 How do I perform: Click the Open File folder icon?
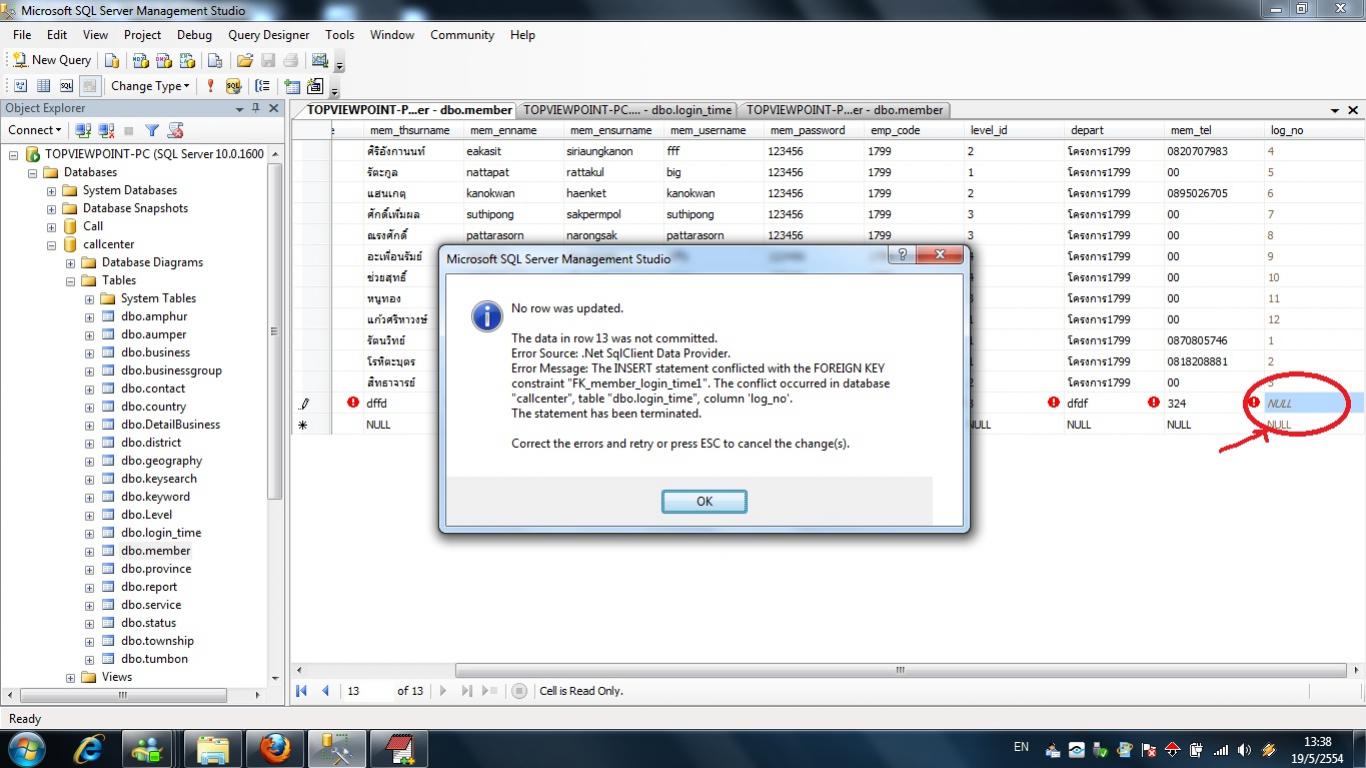pyautogui.click(x=244, y=60)
